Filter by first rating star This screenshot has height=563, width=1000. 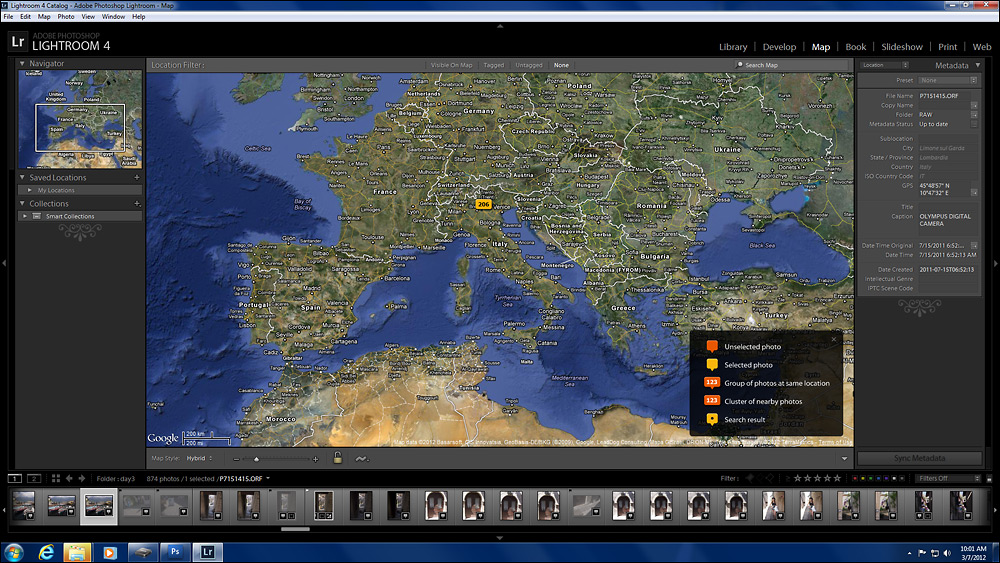(797, 478)
